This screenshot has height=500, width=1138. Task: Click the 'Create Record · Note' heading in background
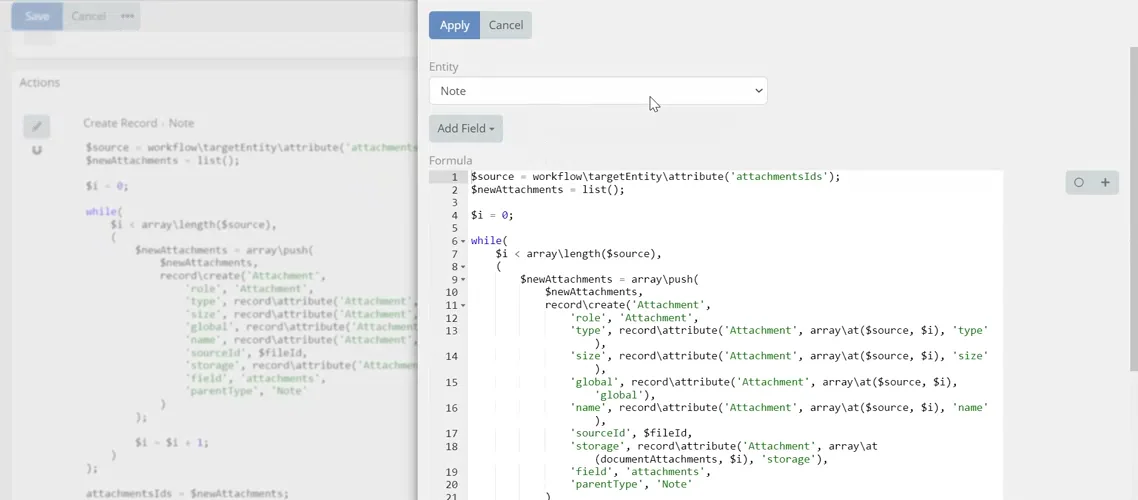coord(139,123)
